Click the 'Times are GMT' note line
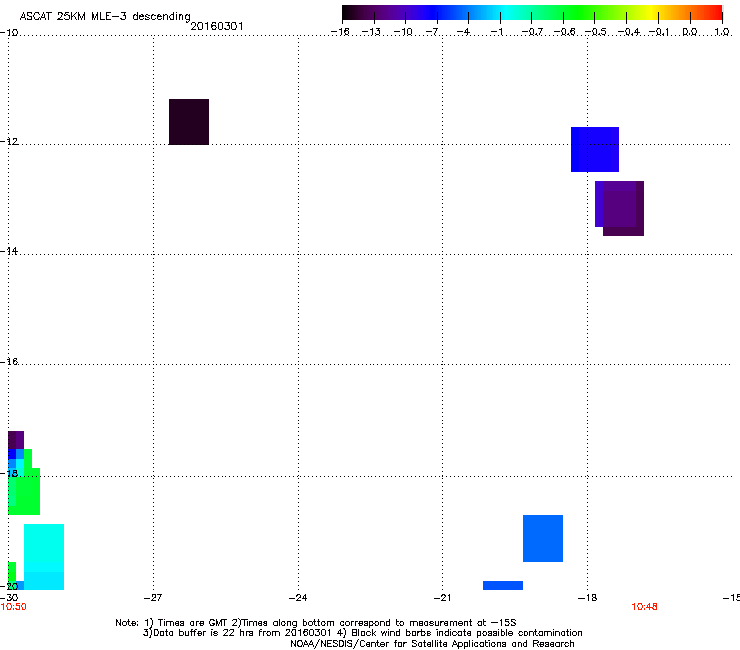740x650 pixels. tap(316, 623)
